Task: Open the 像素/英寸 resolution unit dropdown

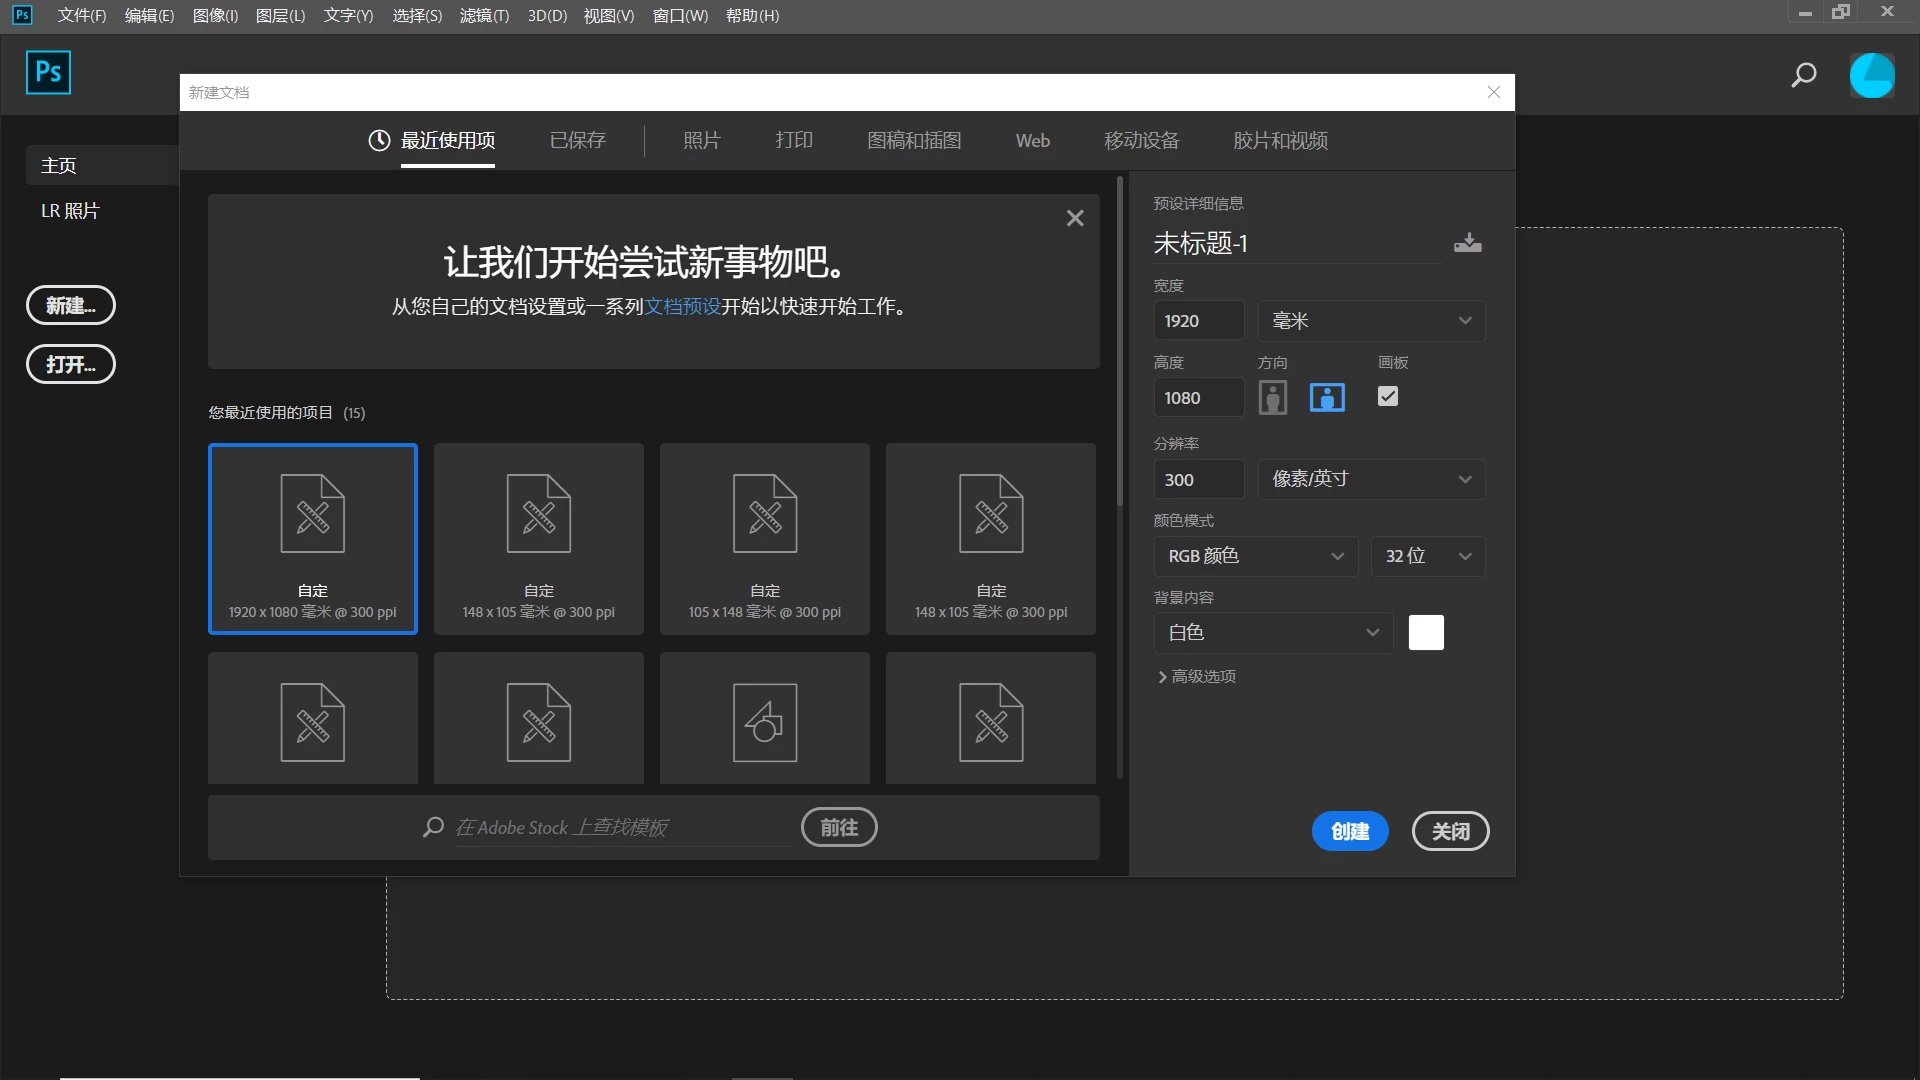Action: click(x=1371, y=479)
